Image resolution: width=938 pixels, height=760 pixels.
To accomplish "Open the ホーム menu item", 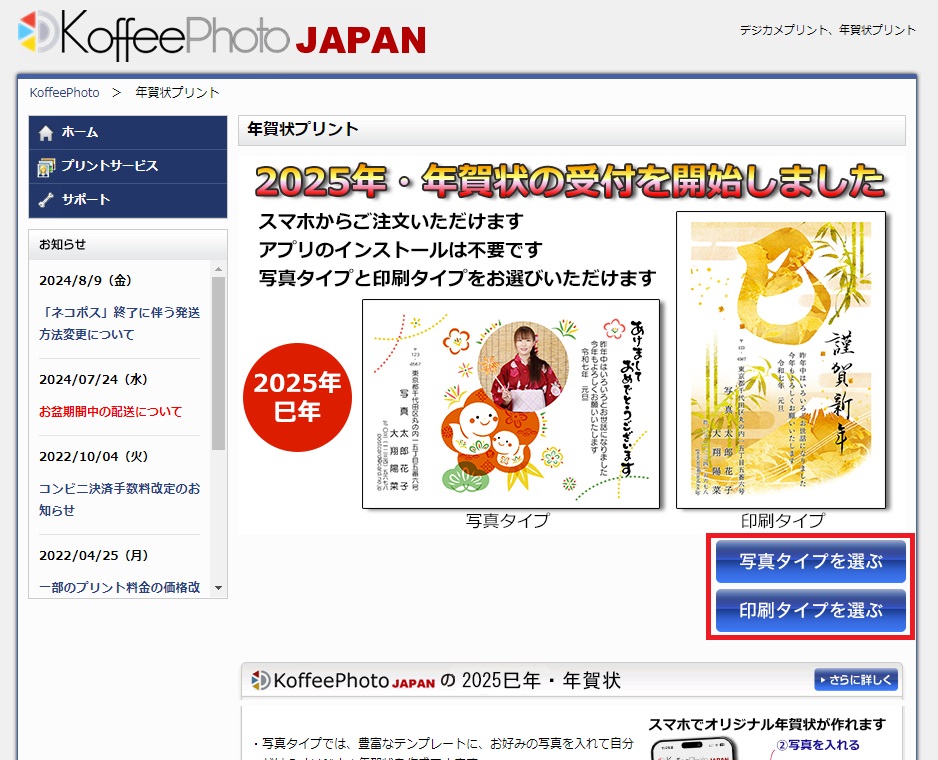I will (128, 132).
